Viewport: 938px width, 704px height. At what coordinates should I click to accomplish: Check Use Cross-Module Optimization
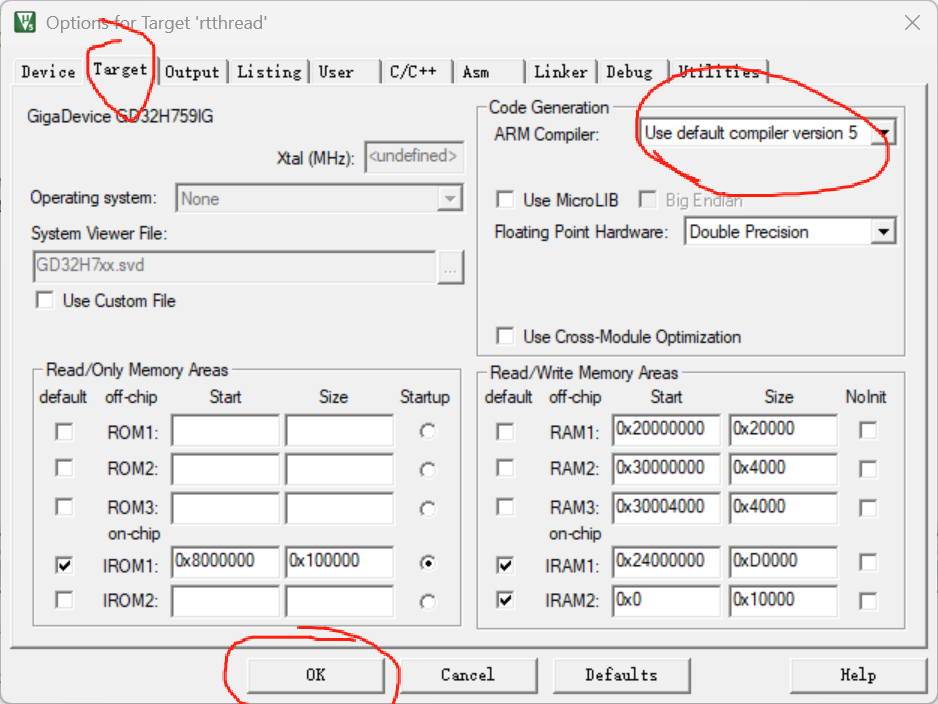pyautogui.click(x=506, y=337)
